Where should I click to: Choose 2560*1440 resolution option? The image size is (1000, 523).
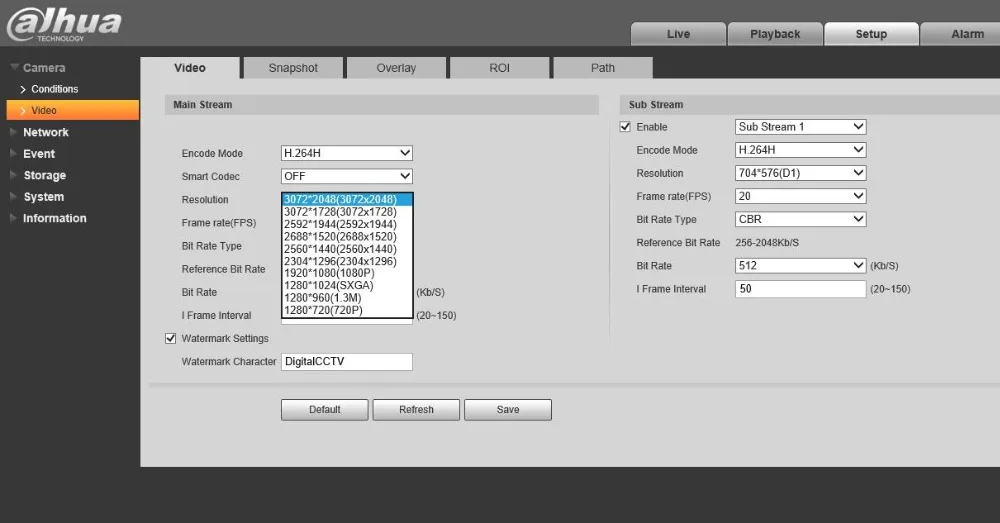[347, 249]
